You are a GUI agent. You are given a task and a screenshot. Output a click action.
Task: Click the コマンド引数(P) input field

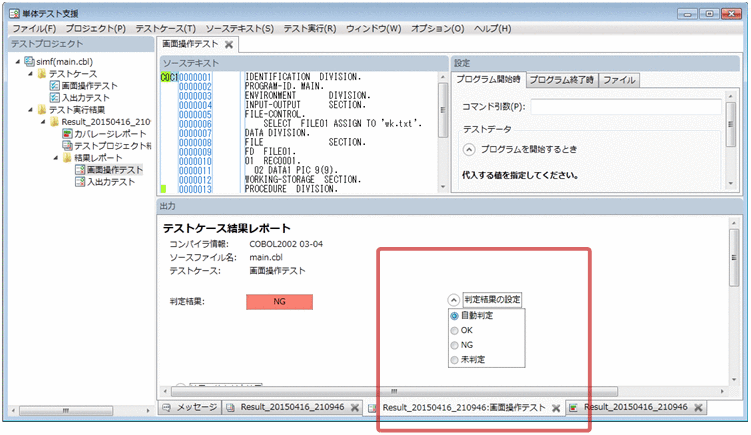[x=626, y=106]
